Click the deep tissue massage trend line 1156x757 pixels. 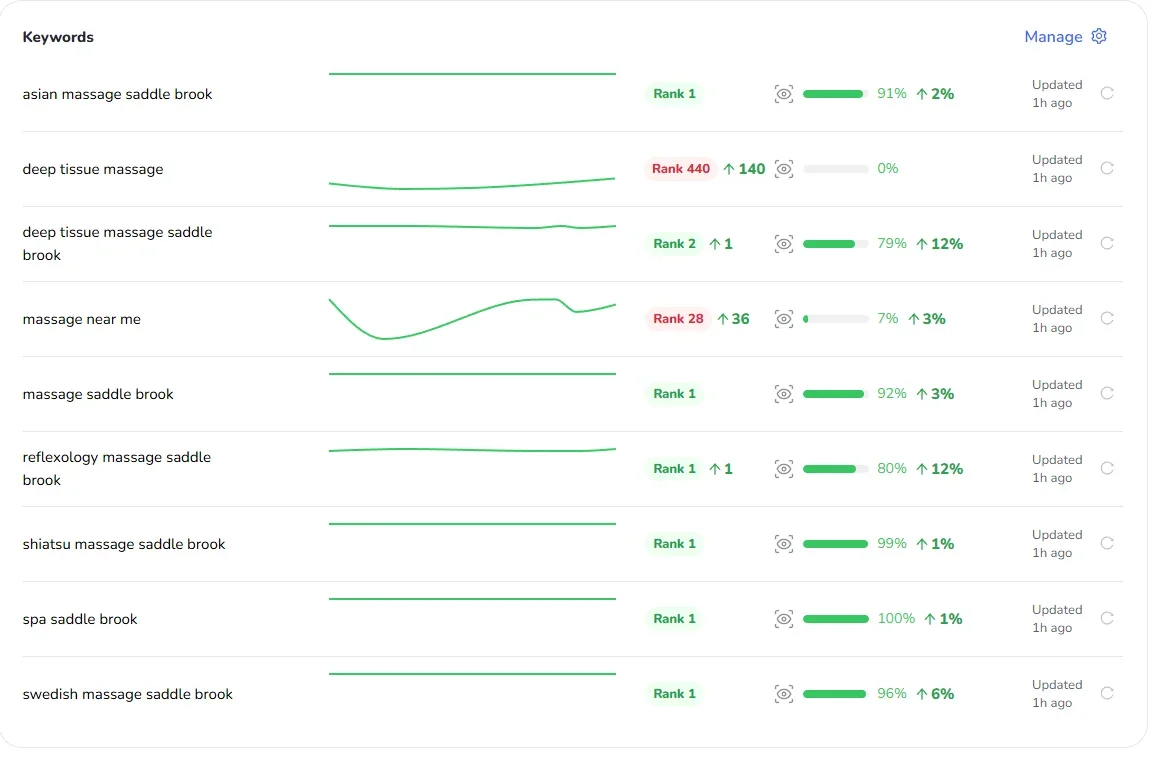point(472,184)
